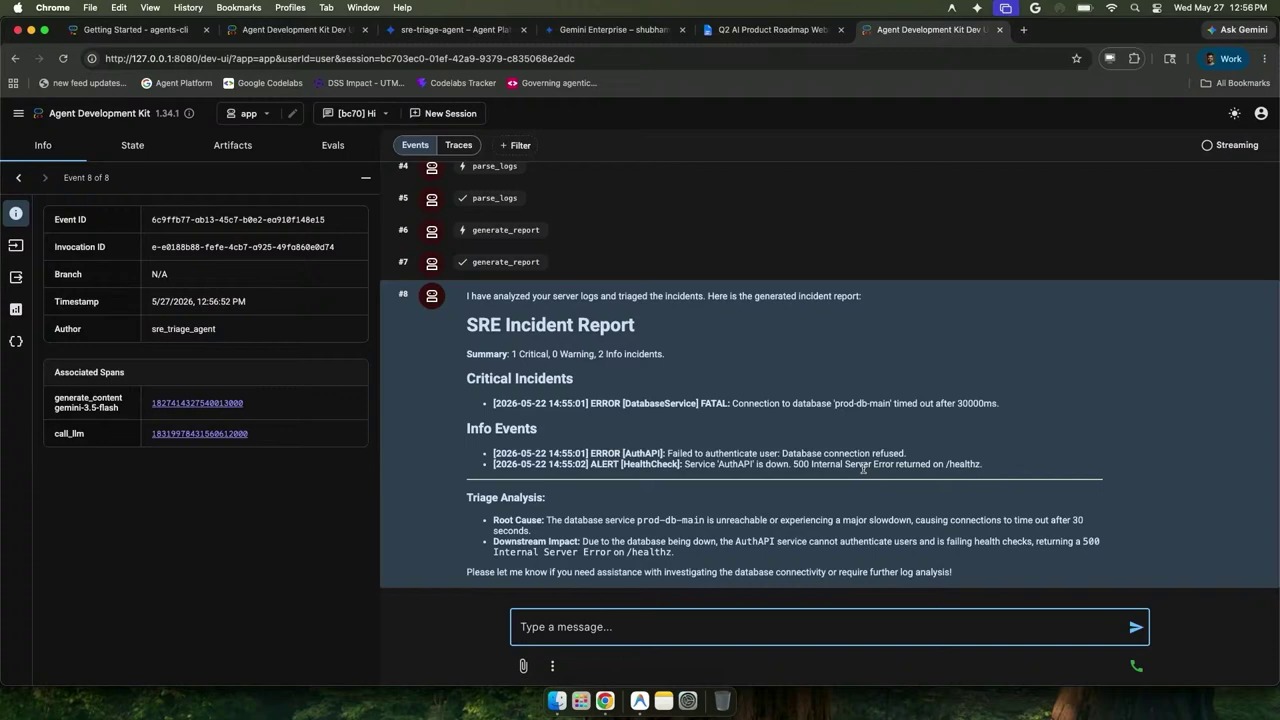Open All Bookmarks folder
This screenshot has width=1280, height=720.
coord(1235,83)
